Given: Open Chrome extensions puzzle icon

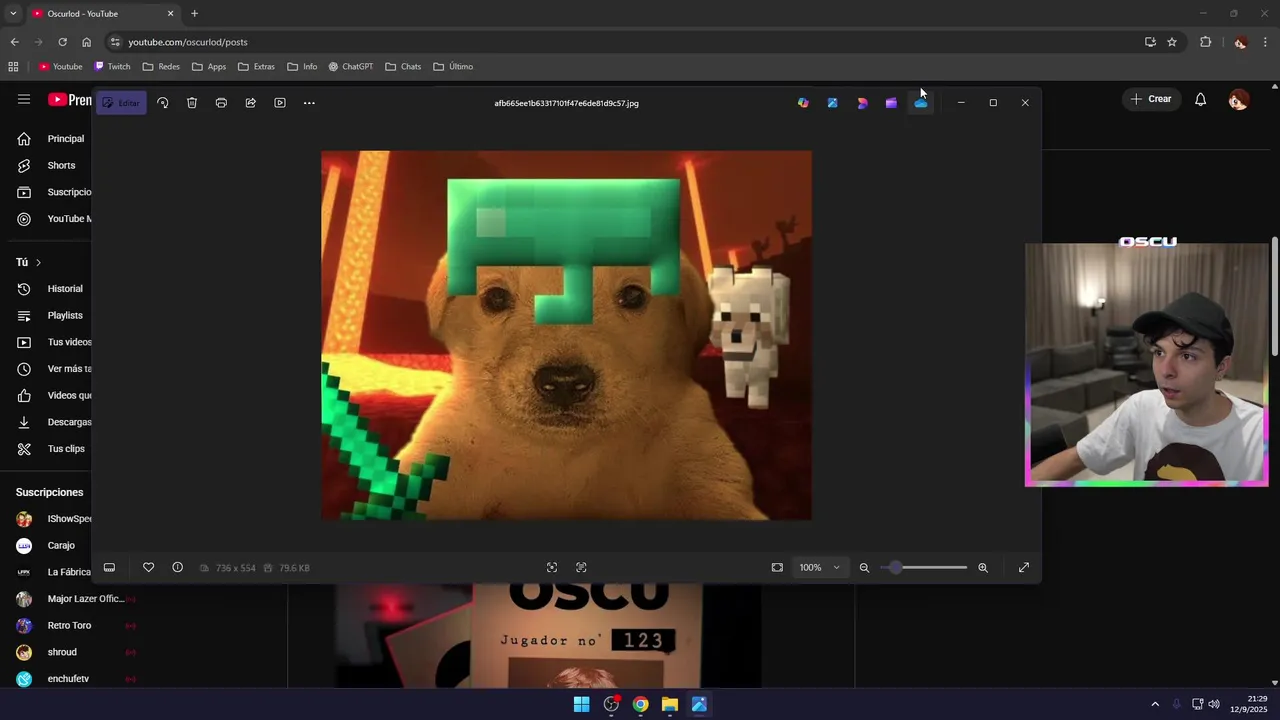Looking at the screenshot, I should [1205, 42].
